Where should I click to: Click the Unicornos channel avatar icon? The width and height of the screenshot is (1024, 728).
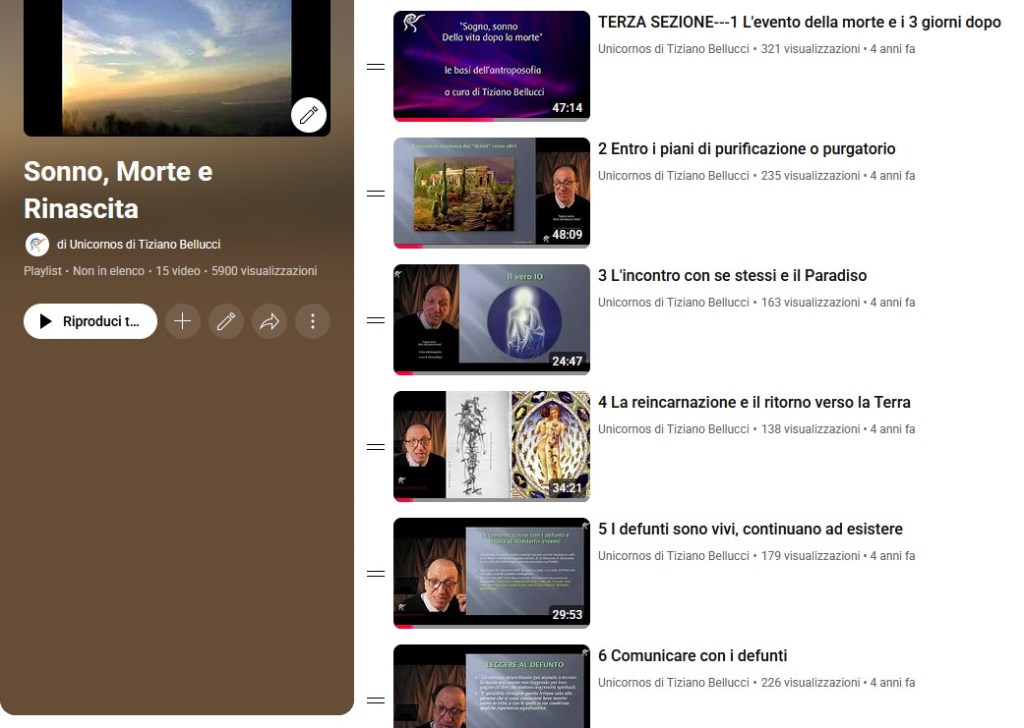(37, 244)
